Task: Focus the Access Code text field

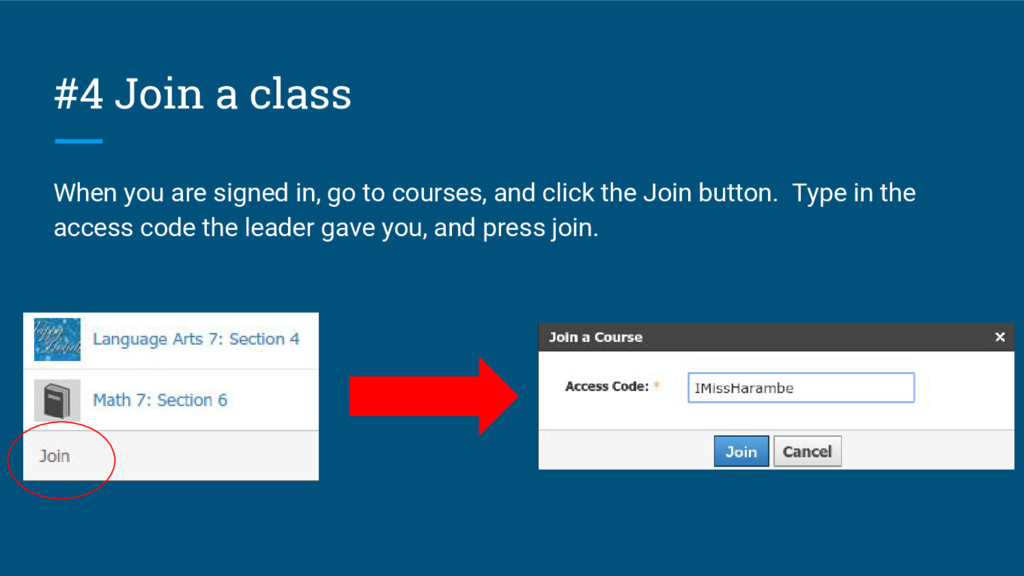Action: click(x=800, y=388)
